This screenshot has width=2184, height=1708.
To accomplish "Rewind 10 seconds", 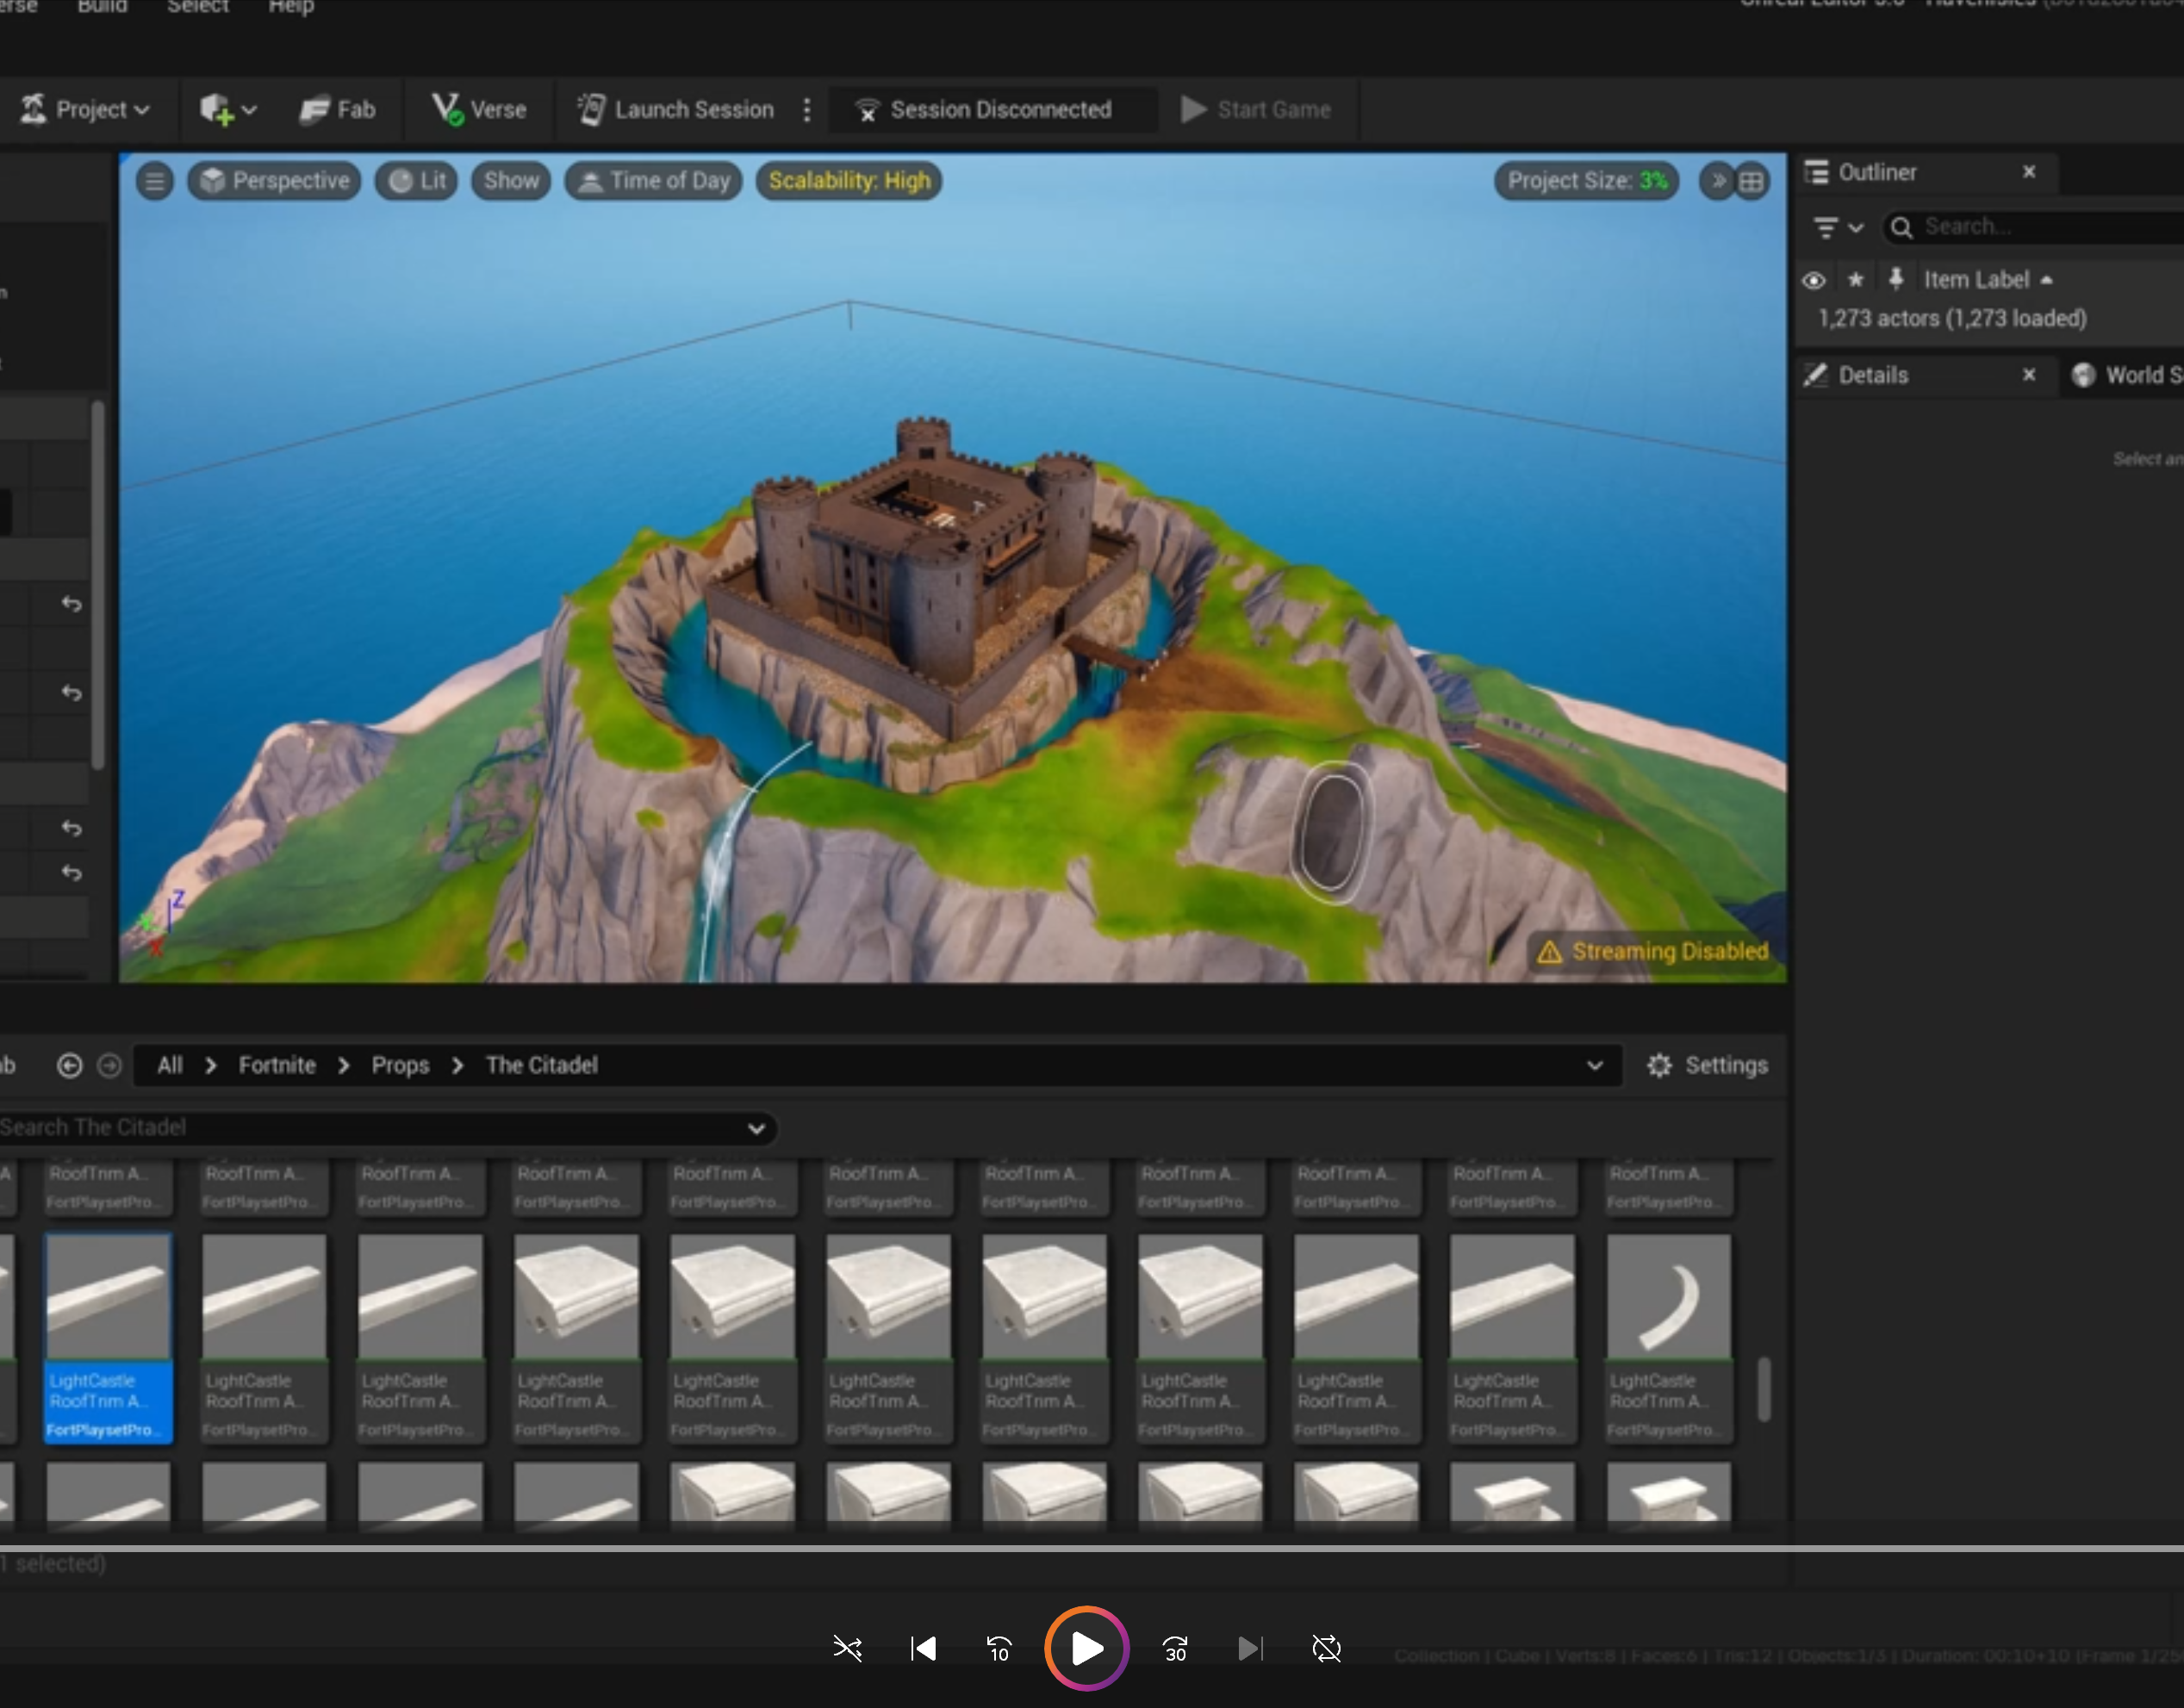I will click(x=999, y=1648).
